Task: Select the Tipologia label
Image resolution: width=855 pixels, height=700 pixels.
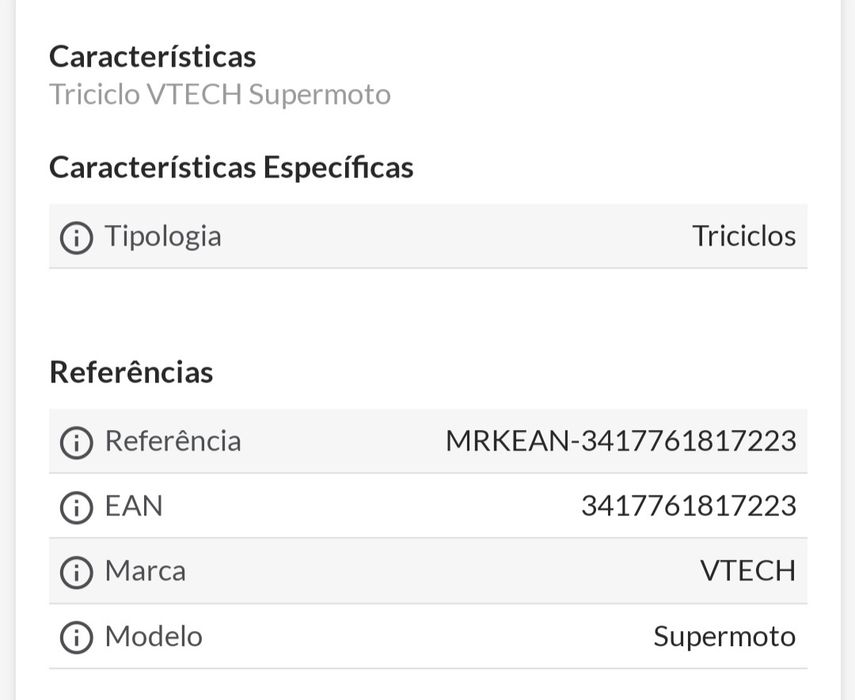Action: 163,236
